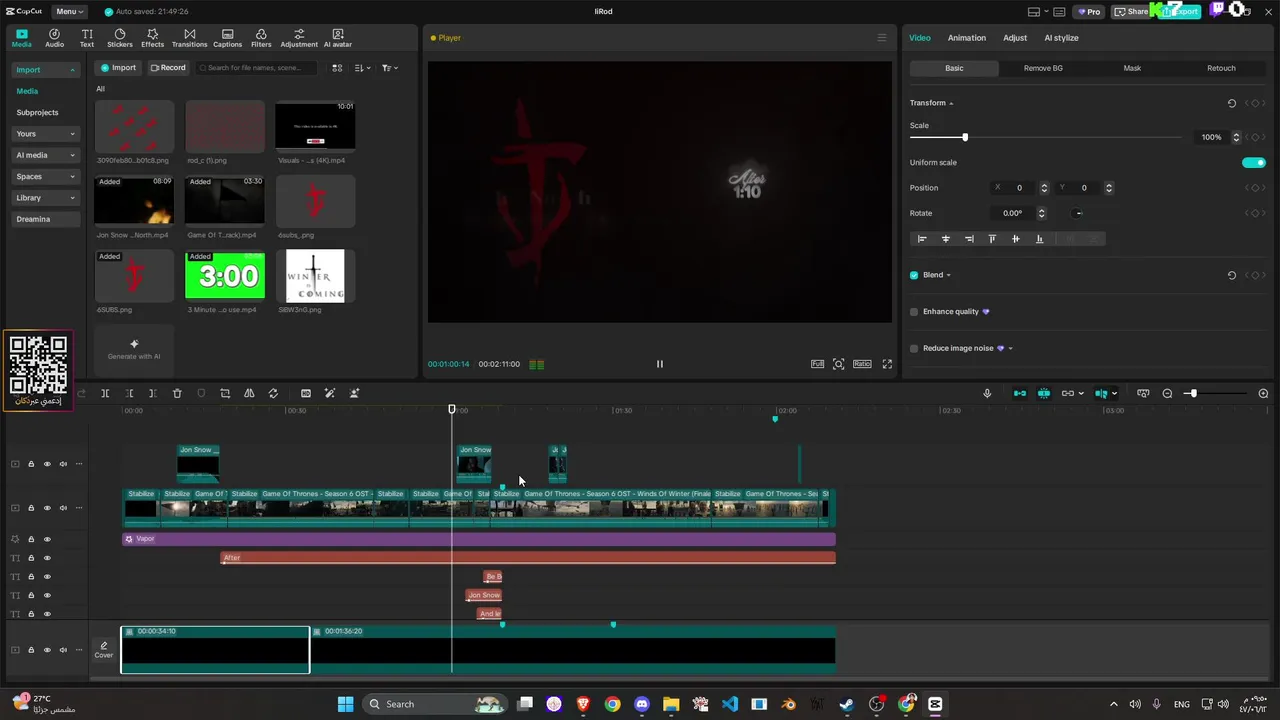Mute the Stabilize video track
Image resolution: width=1280 pixels, height=720 pixels.
pos(63,508)
